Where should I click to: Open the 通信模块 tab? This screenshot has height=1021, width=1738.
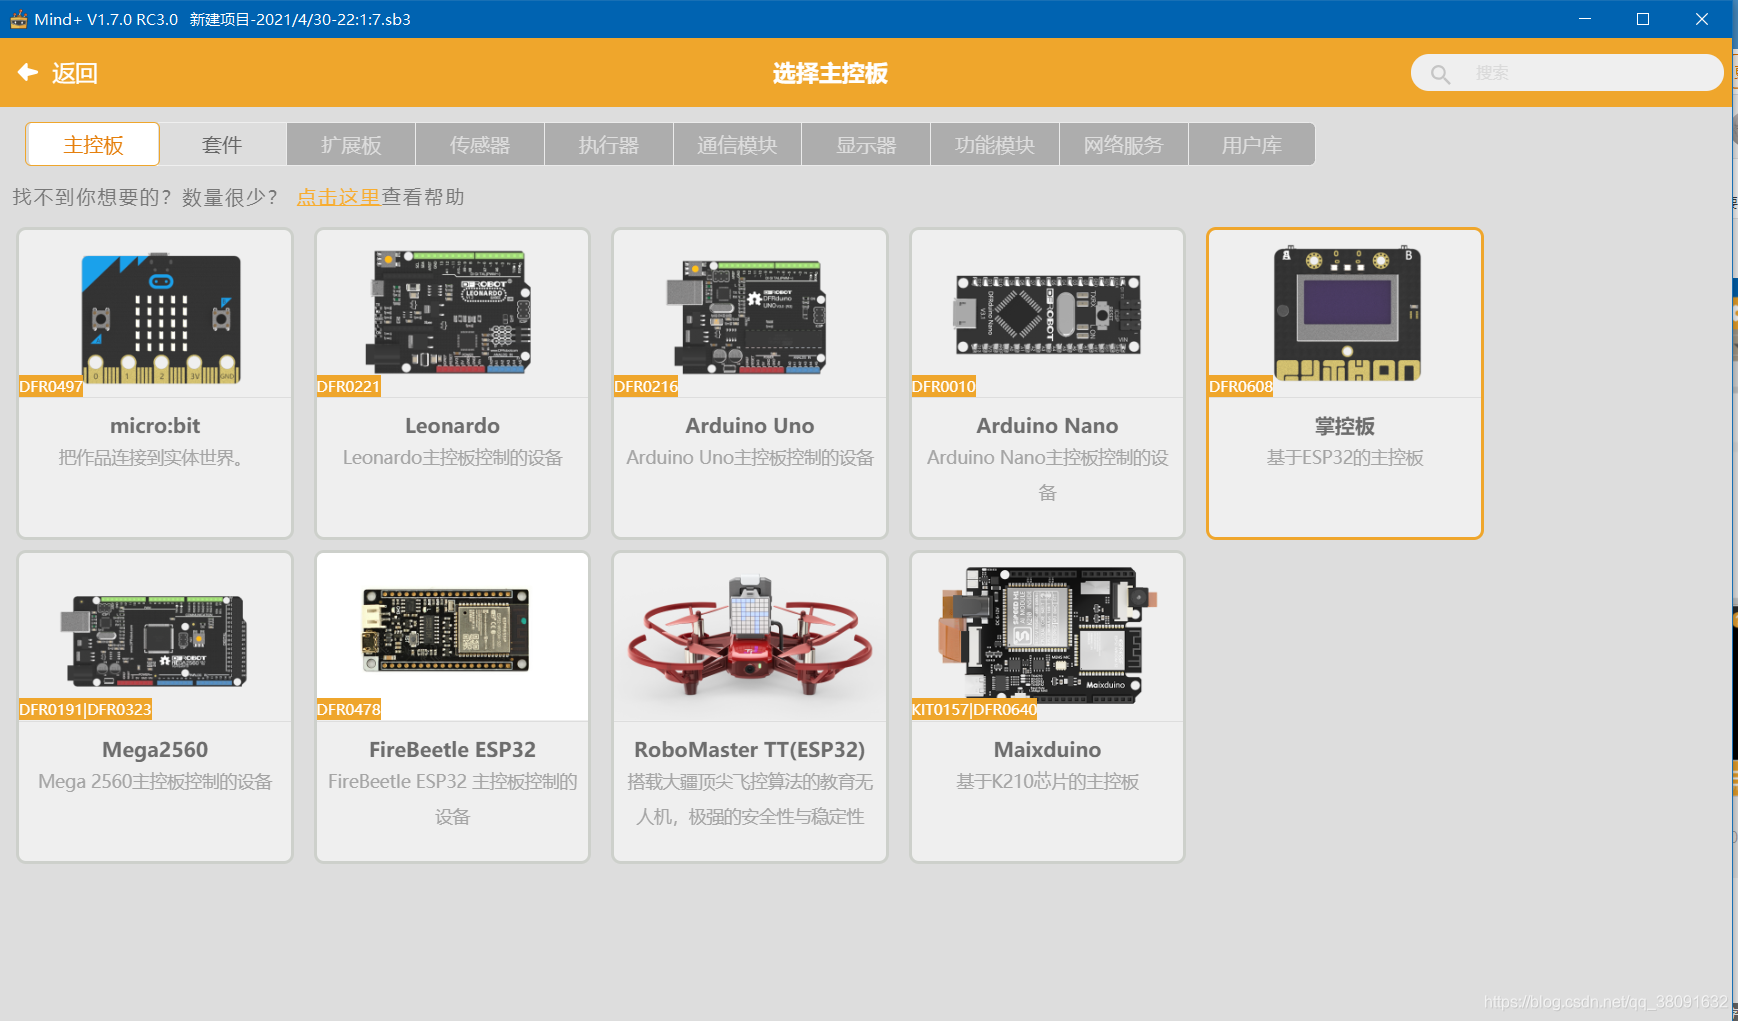click(x=737, y=145)
